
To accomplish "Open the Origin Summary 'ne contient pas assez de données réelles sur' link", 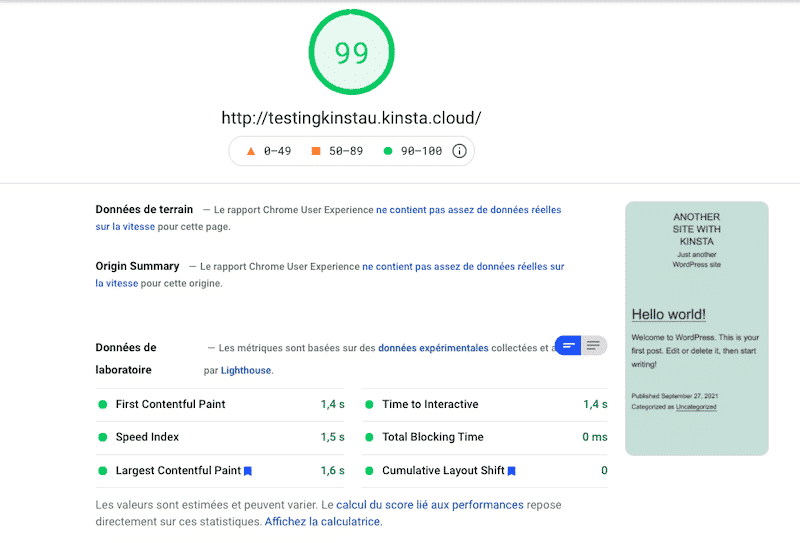I will point(463,266).
